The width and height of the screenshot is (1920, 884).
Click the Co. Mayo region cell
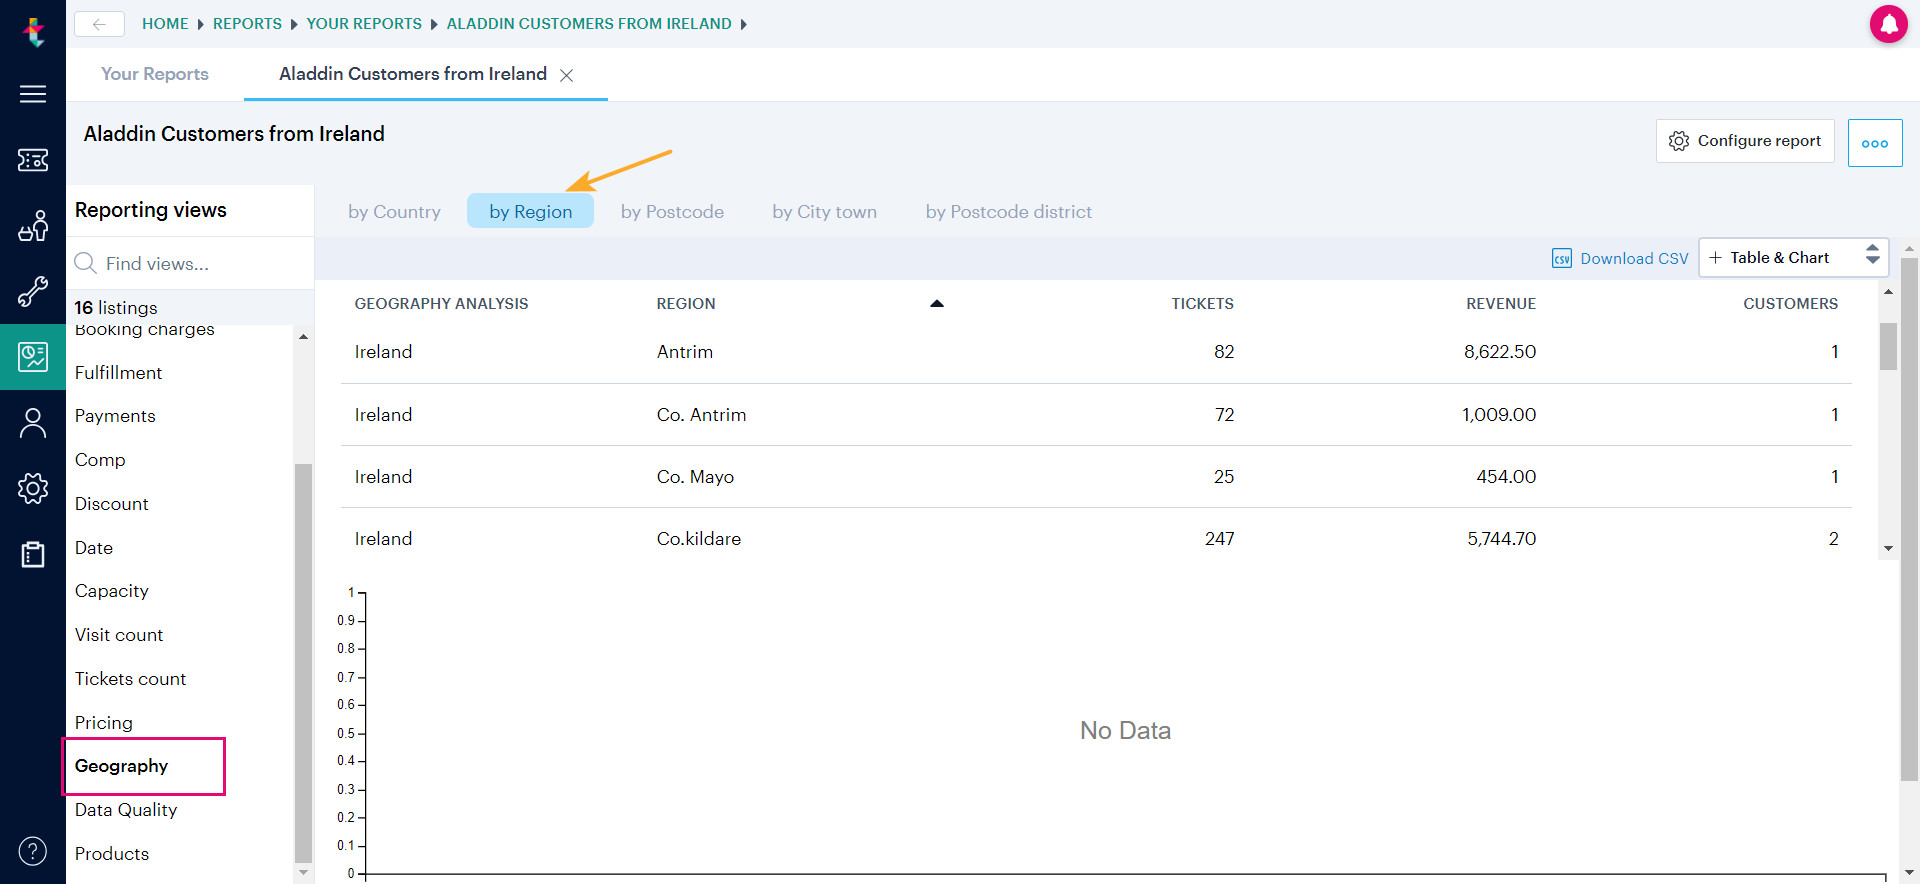(695, 477)
